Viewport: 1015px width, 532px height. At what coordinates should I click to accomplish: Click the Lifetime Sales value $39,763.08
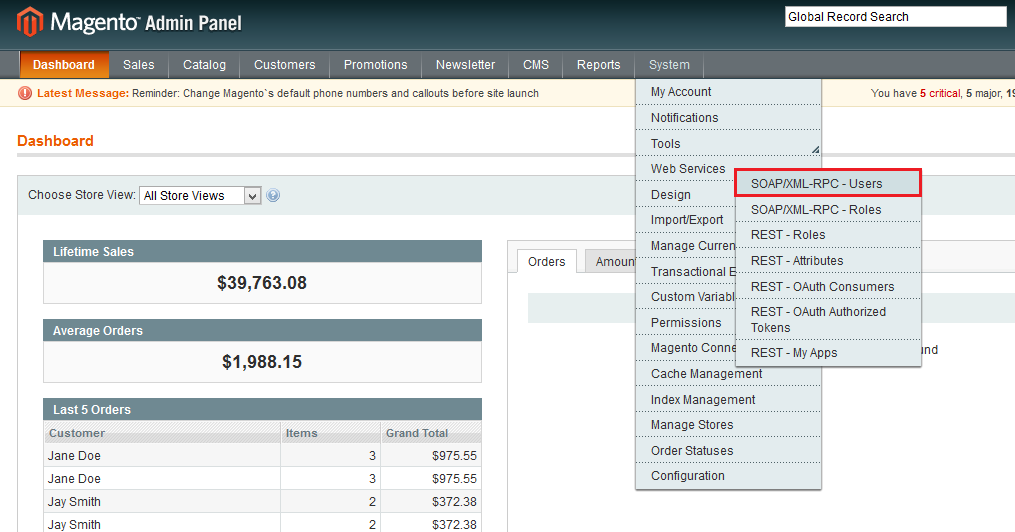[x=262, y=283]
